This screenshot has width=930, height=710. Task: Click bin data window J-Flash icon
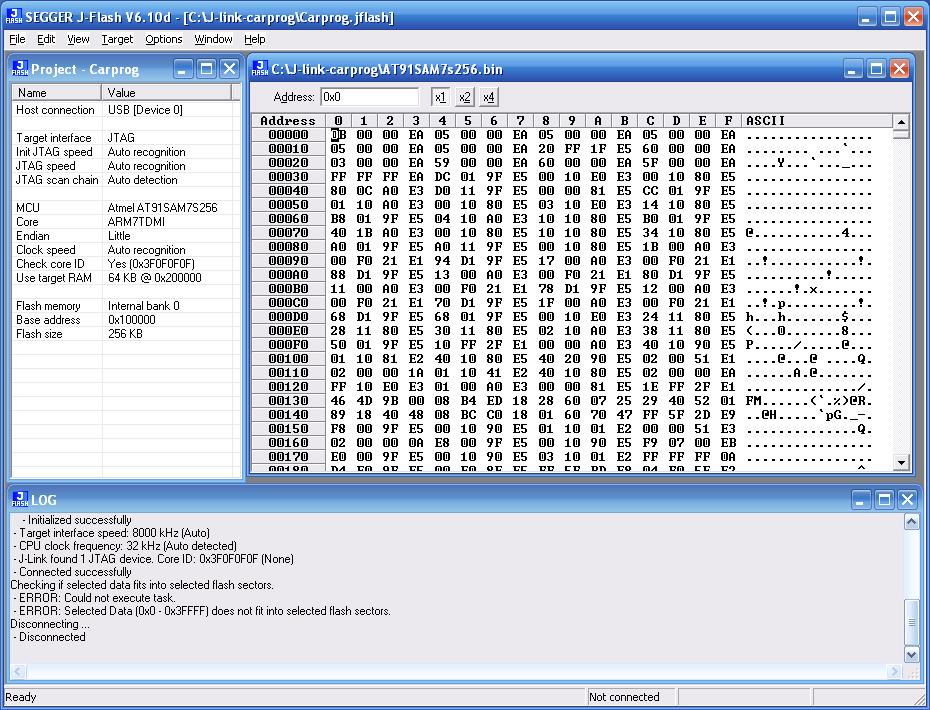[x=260, y=69]
